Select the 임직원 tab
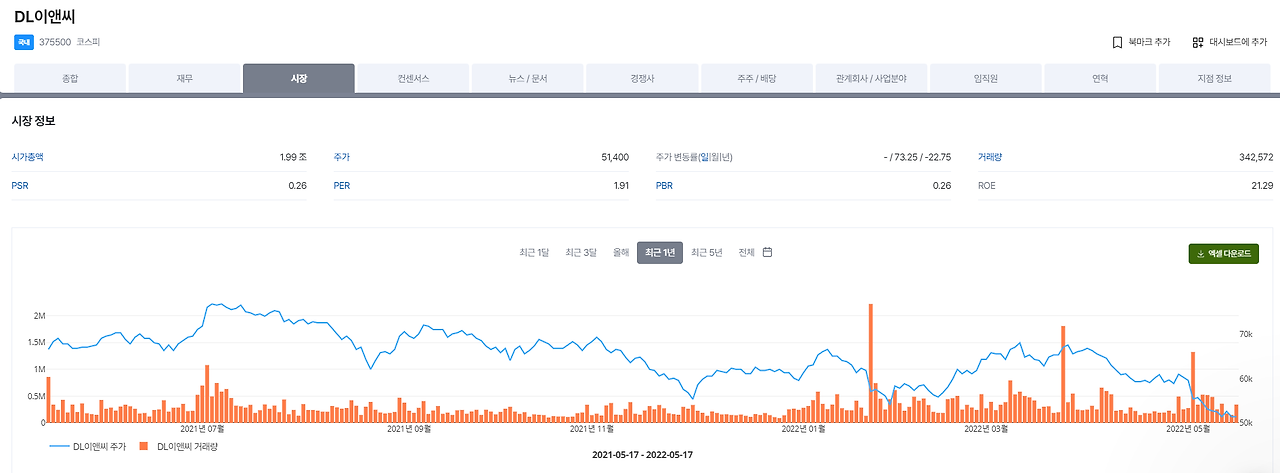Viewport: 1280px width, 473px height. (x=985, y=78)
